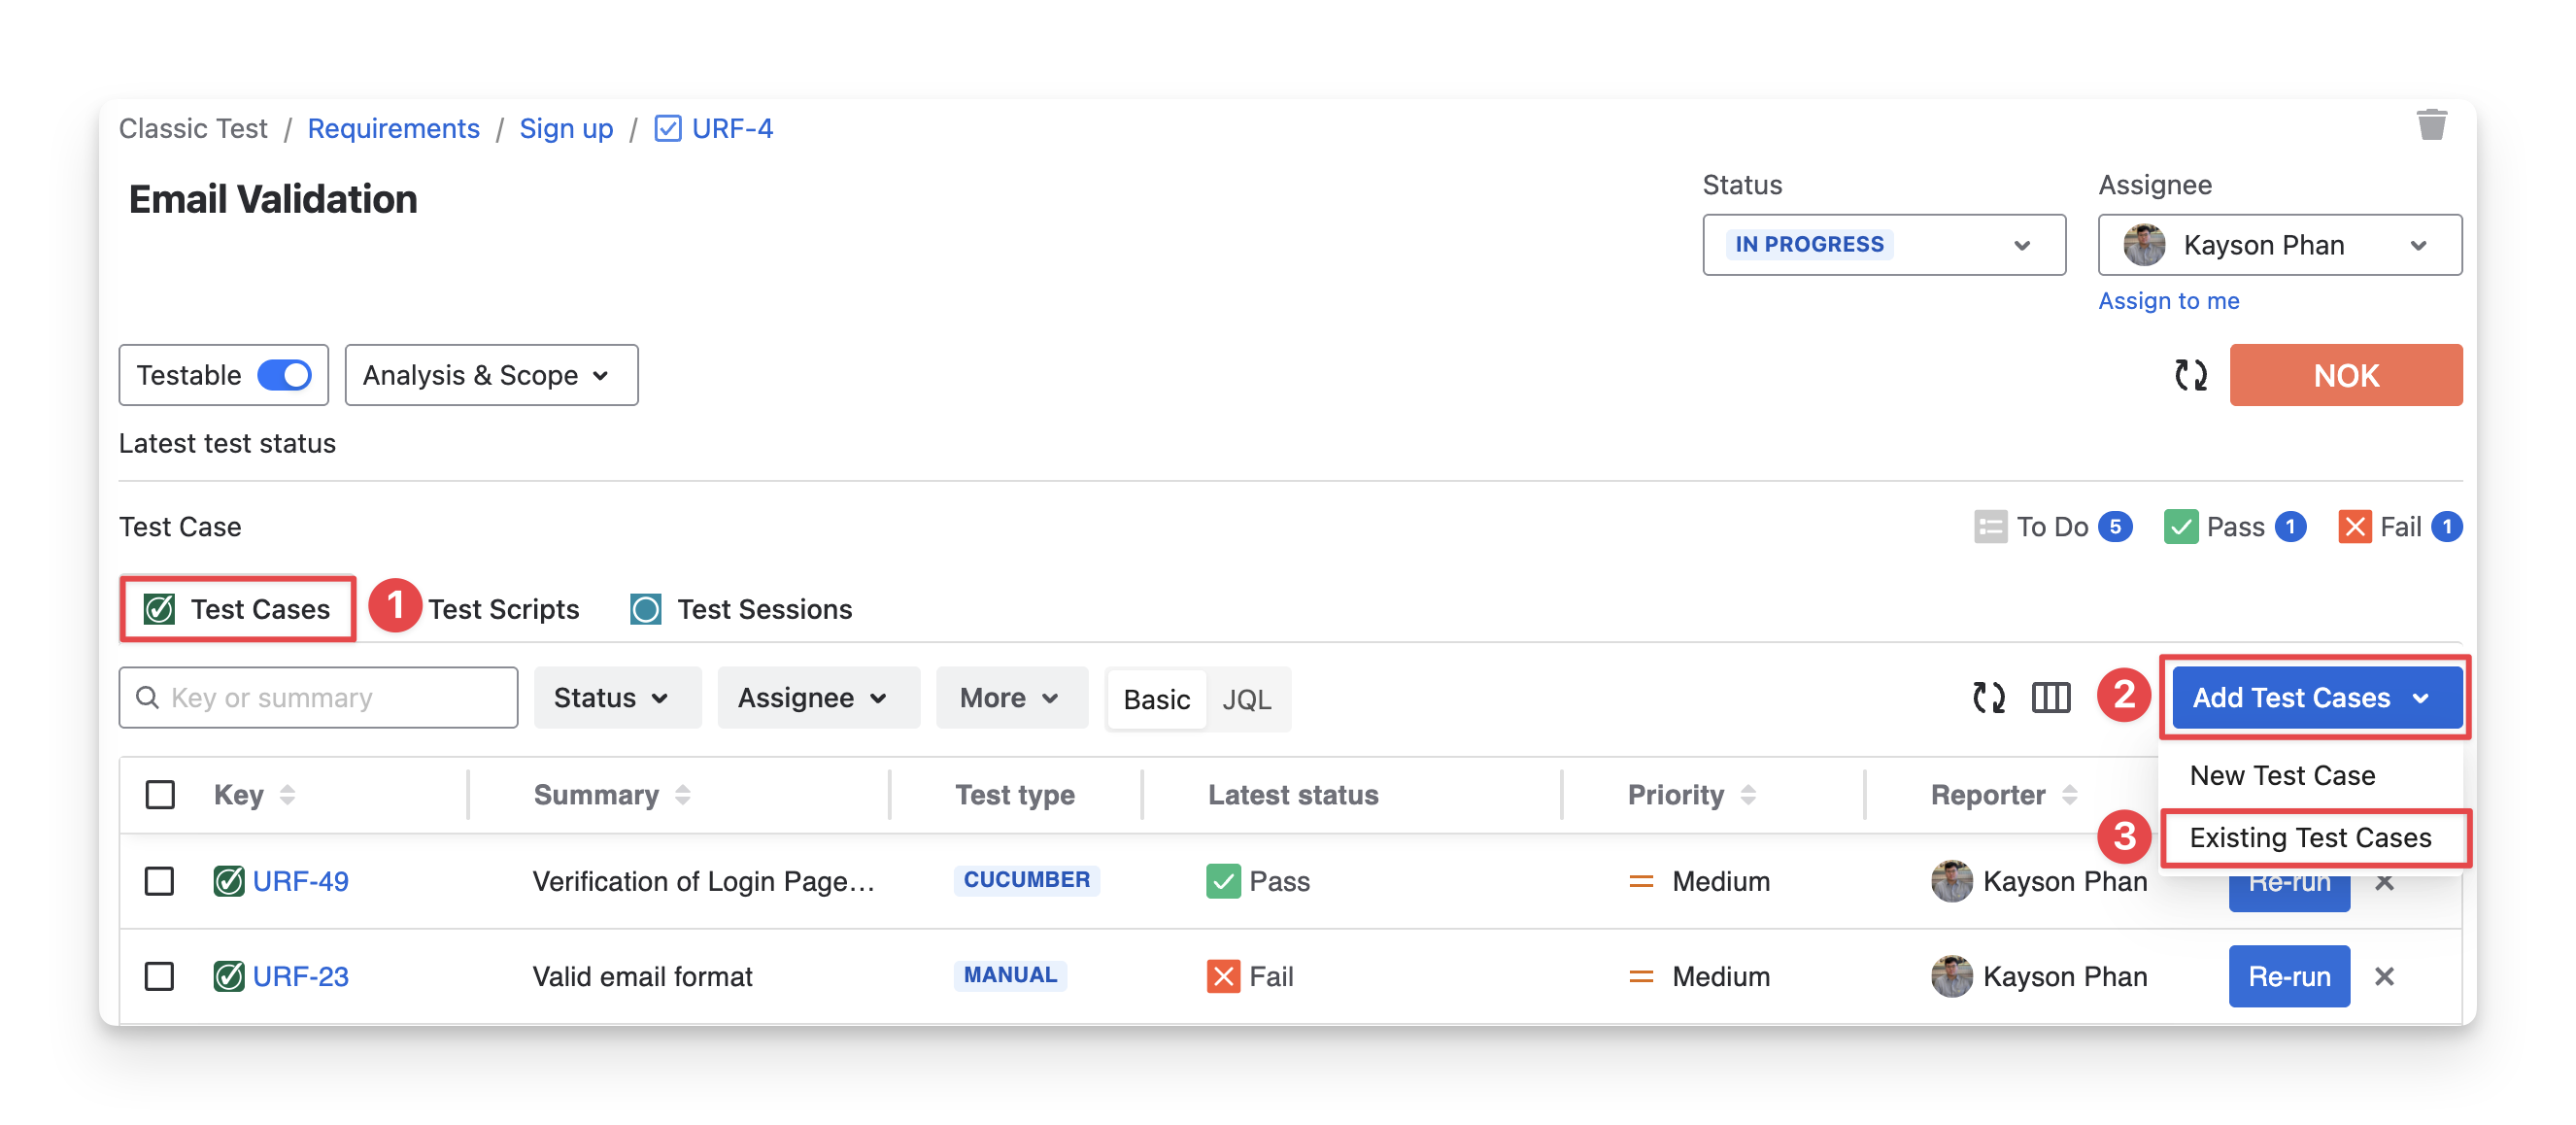The height and width of the screenshot is (1125, 2576).
Task: Tick the select-all header checkbox
Action: click(160, 795)
